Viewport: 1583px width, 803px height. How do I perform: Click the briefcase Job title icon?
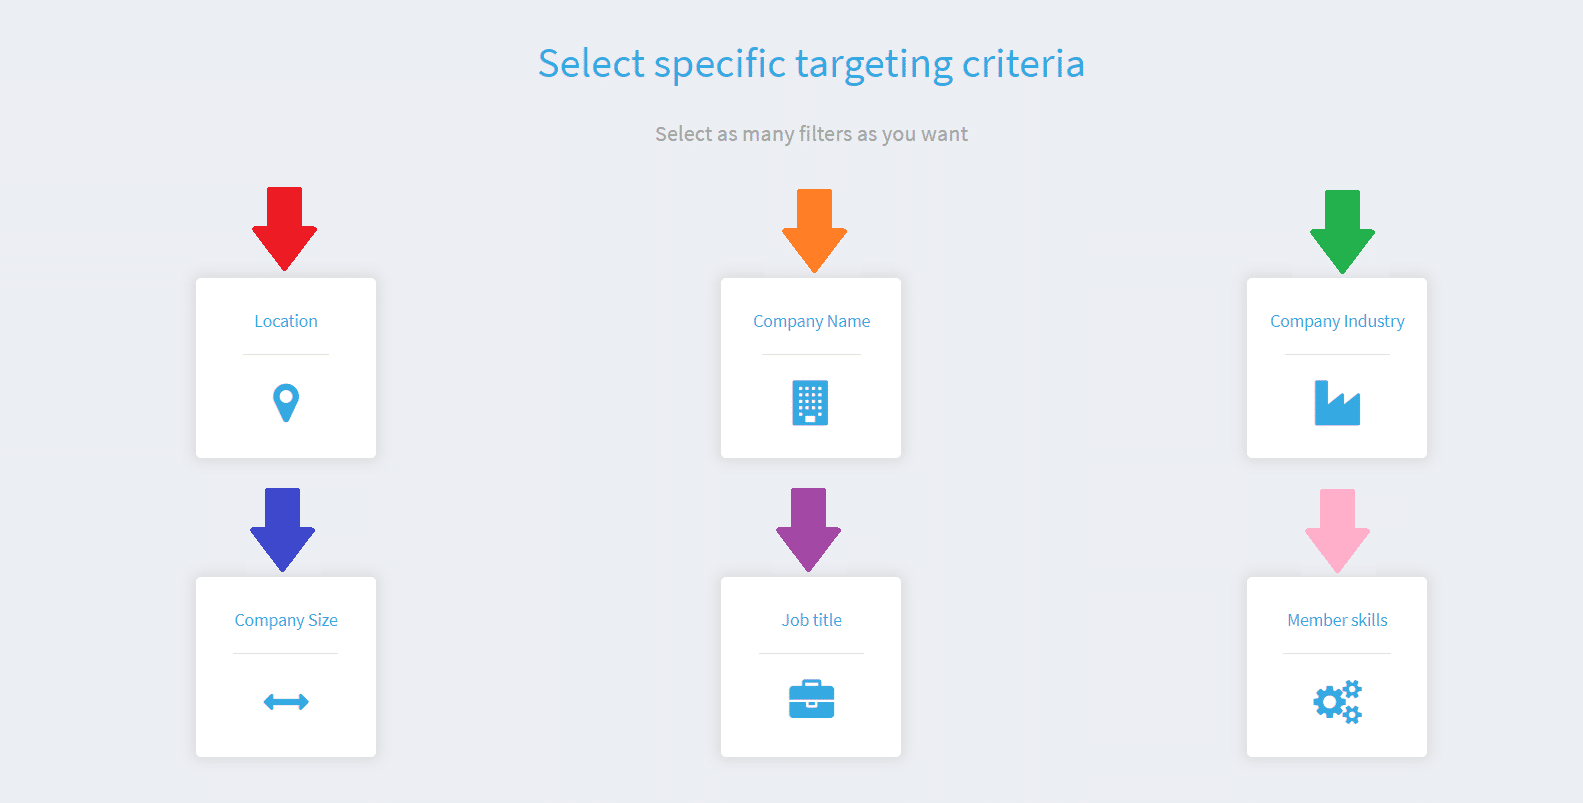[x=811, y=699]
